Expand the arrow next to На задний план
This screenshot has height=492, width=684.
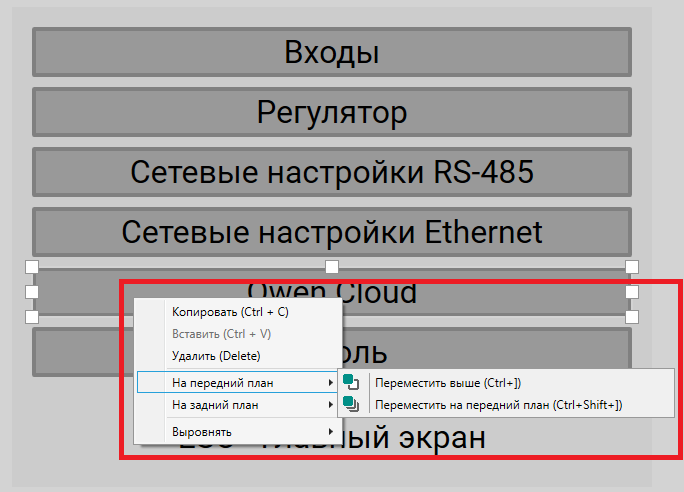coord(331,405)
